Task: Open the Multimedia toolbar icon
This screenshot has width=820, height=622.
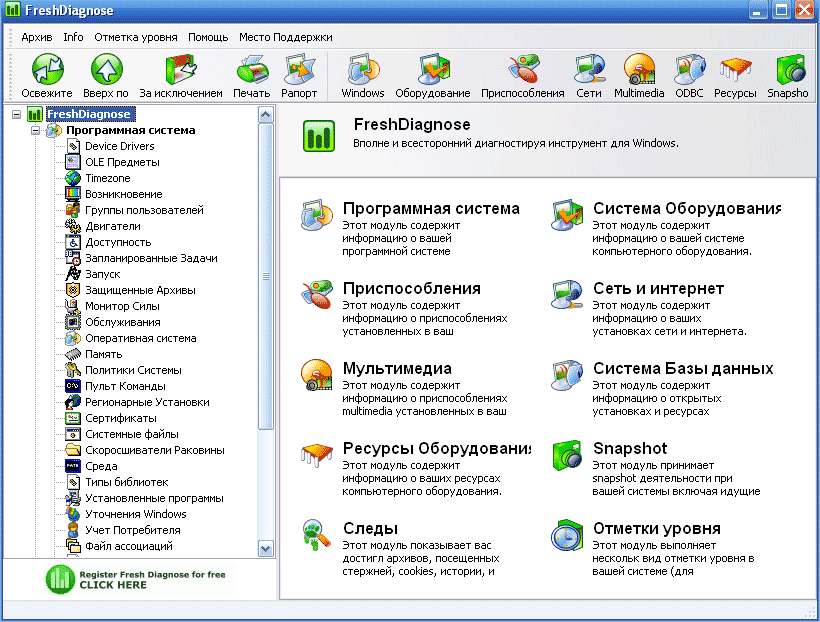Action: (x=639, y=69)
